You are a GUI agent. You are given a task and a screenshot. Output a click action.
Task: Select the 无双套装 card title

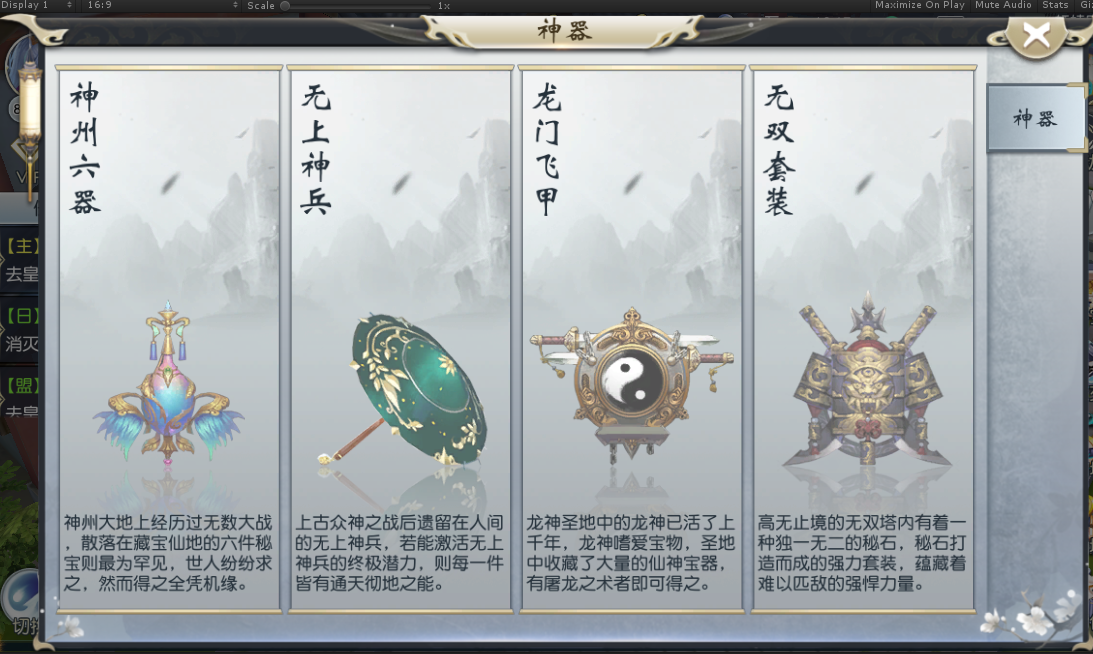tap(779, 149)
